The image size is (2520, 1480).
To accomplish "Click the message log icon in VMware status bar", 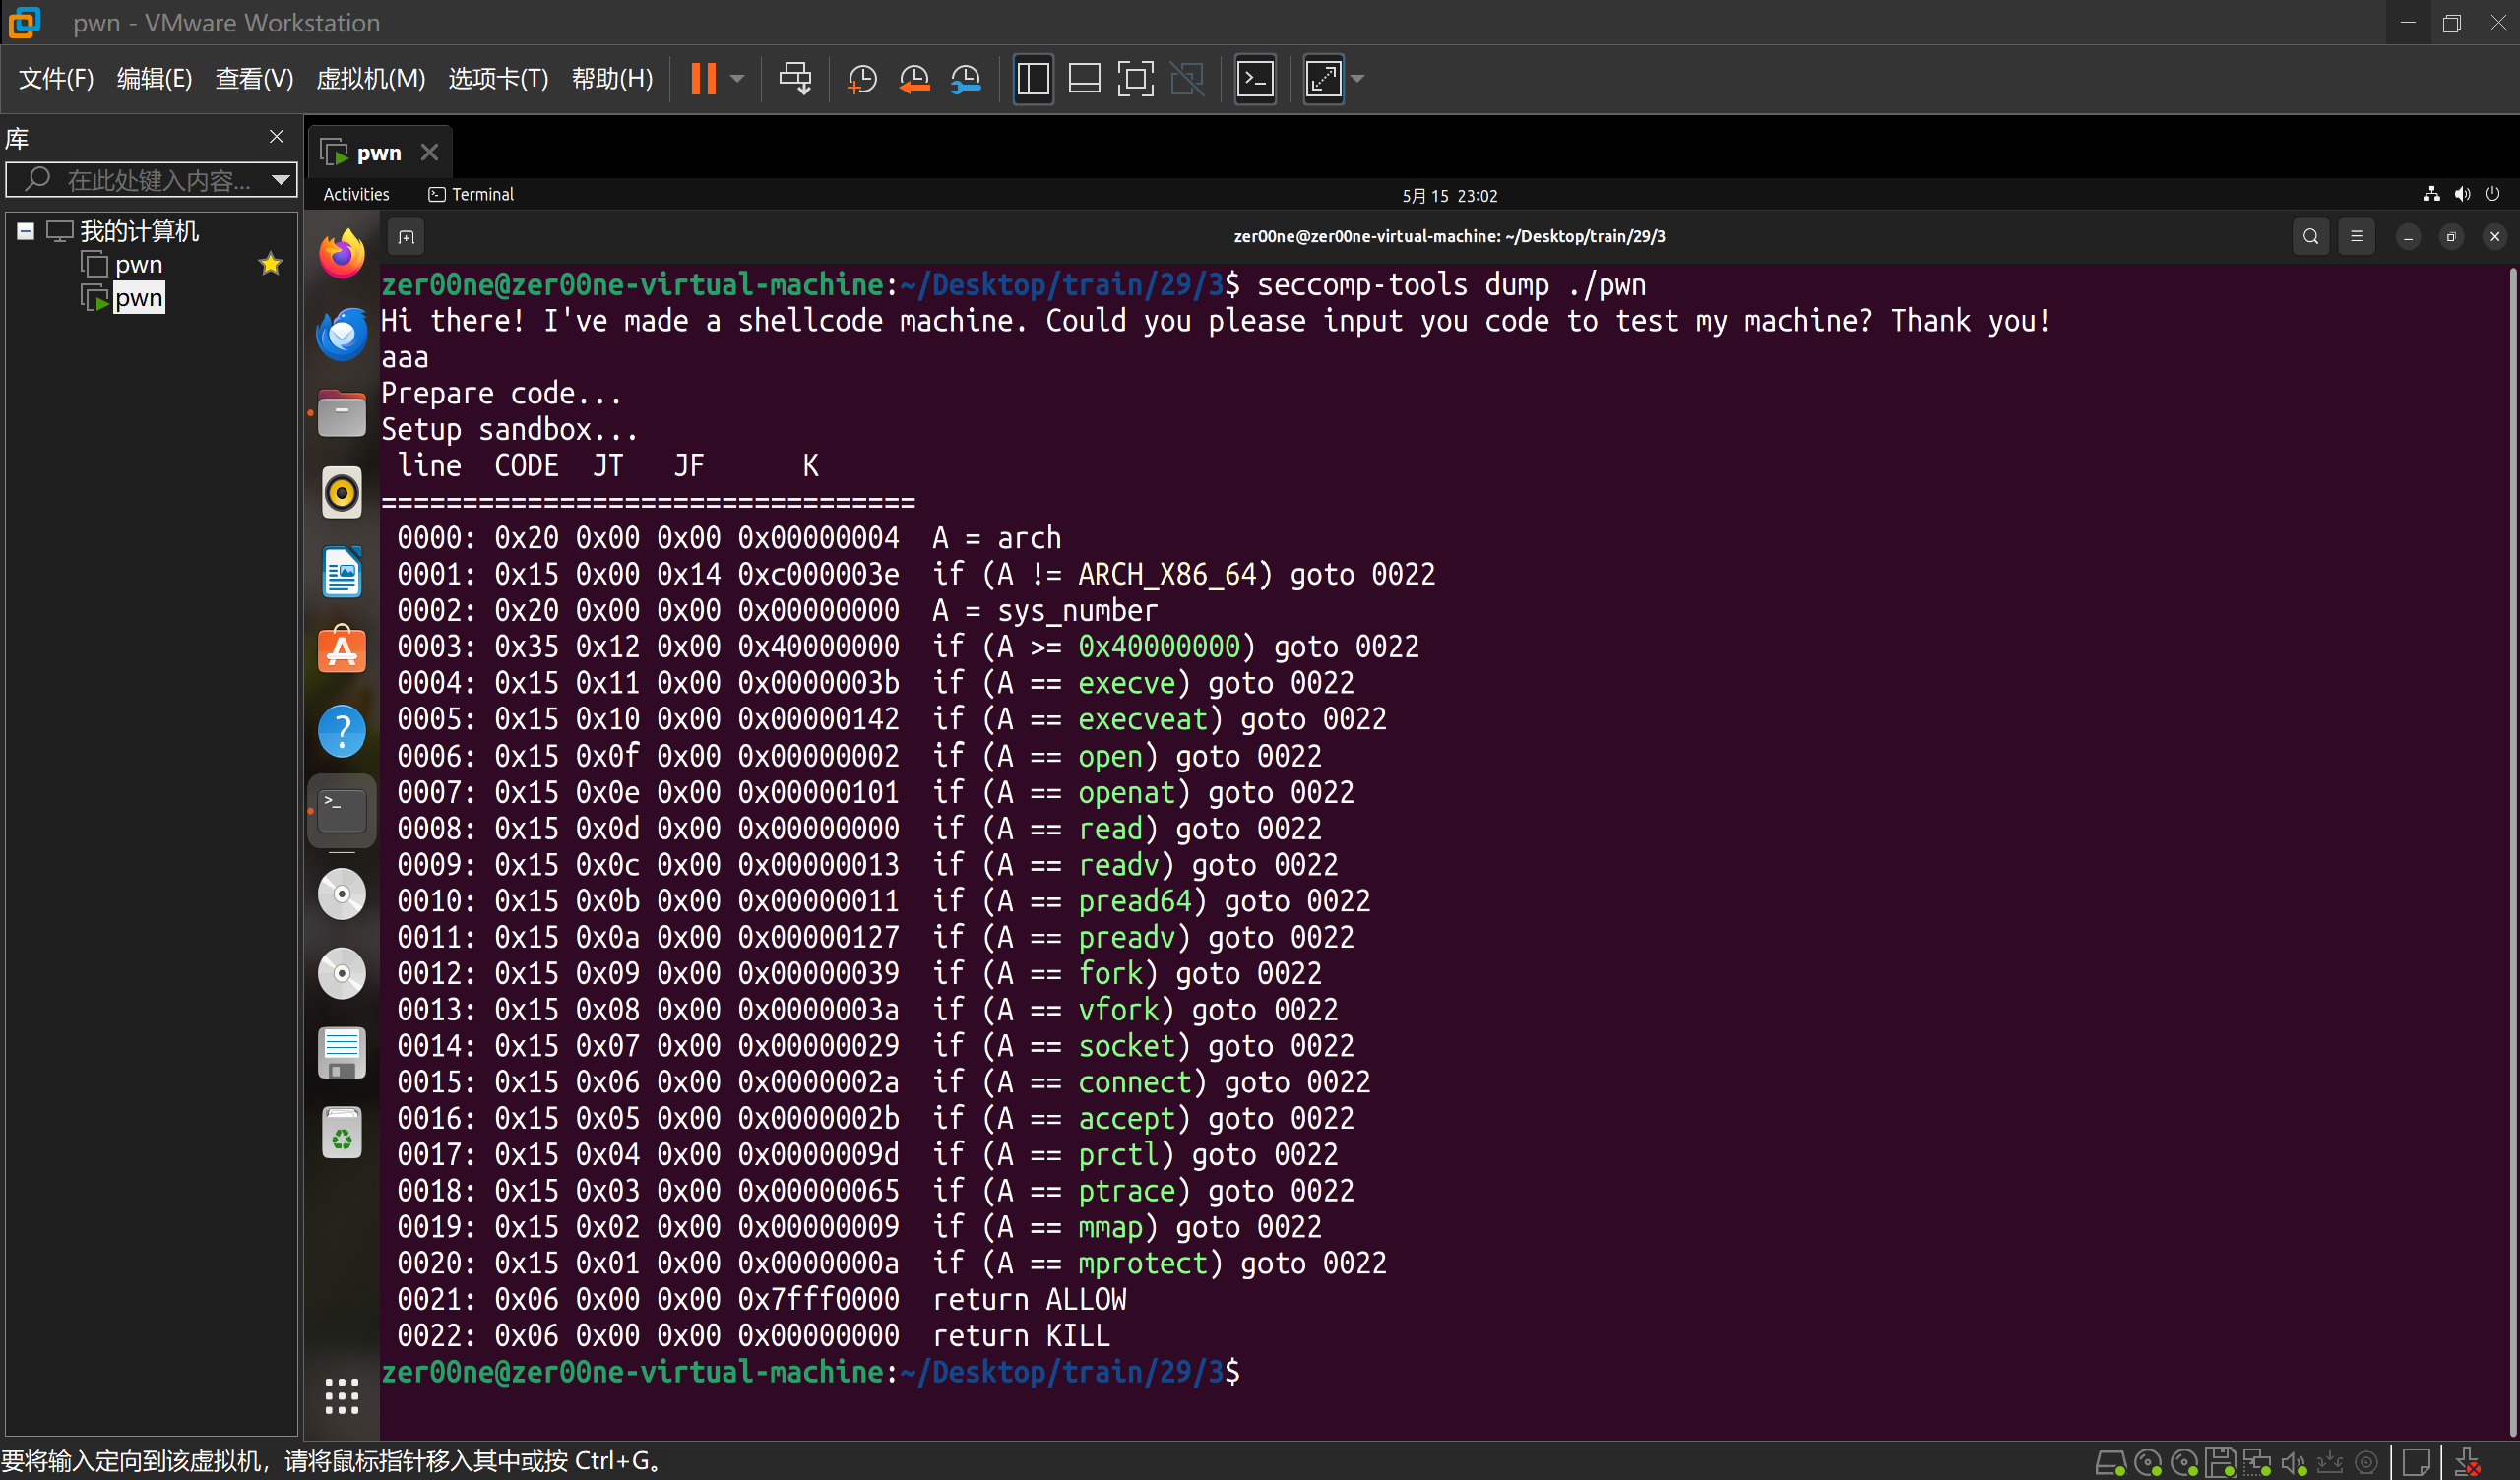I will coord(2416,1463).
